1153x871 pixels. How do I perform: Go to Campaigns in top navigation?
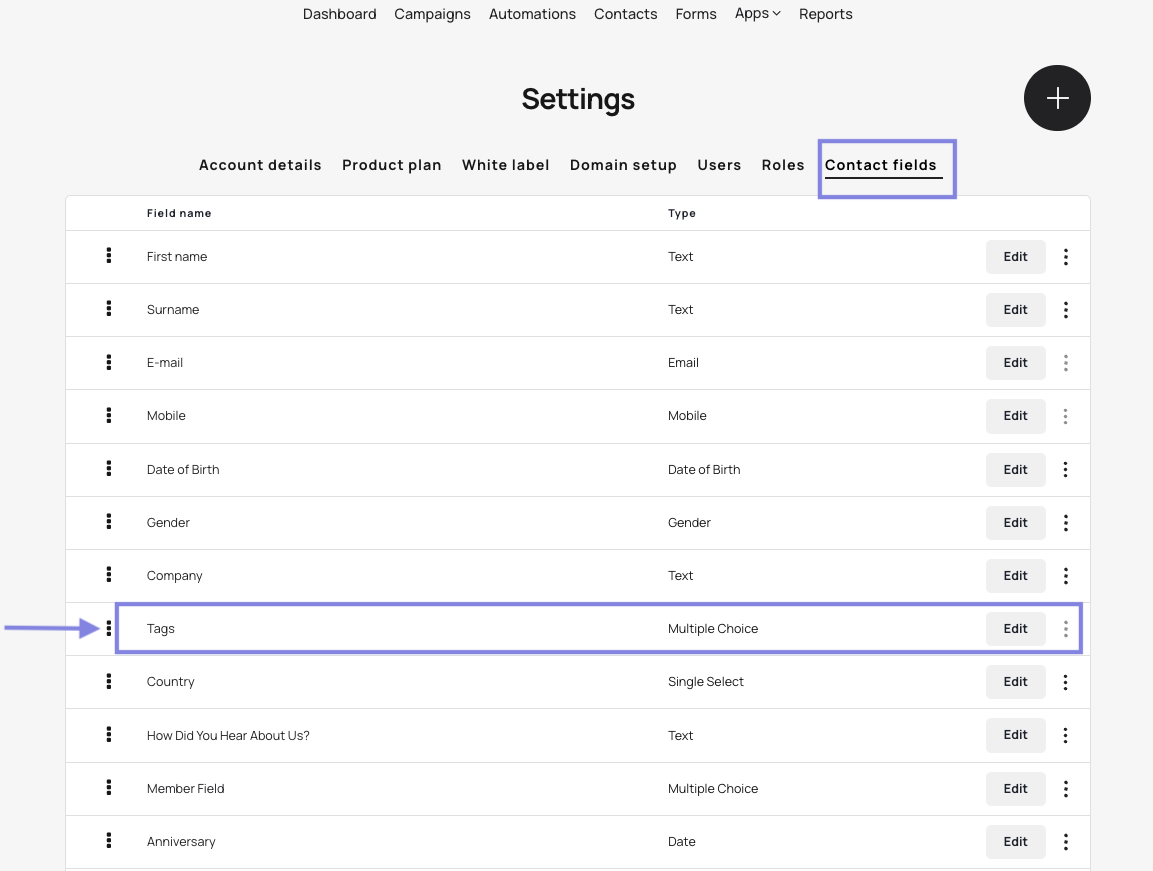tap(432, 14)
